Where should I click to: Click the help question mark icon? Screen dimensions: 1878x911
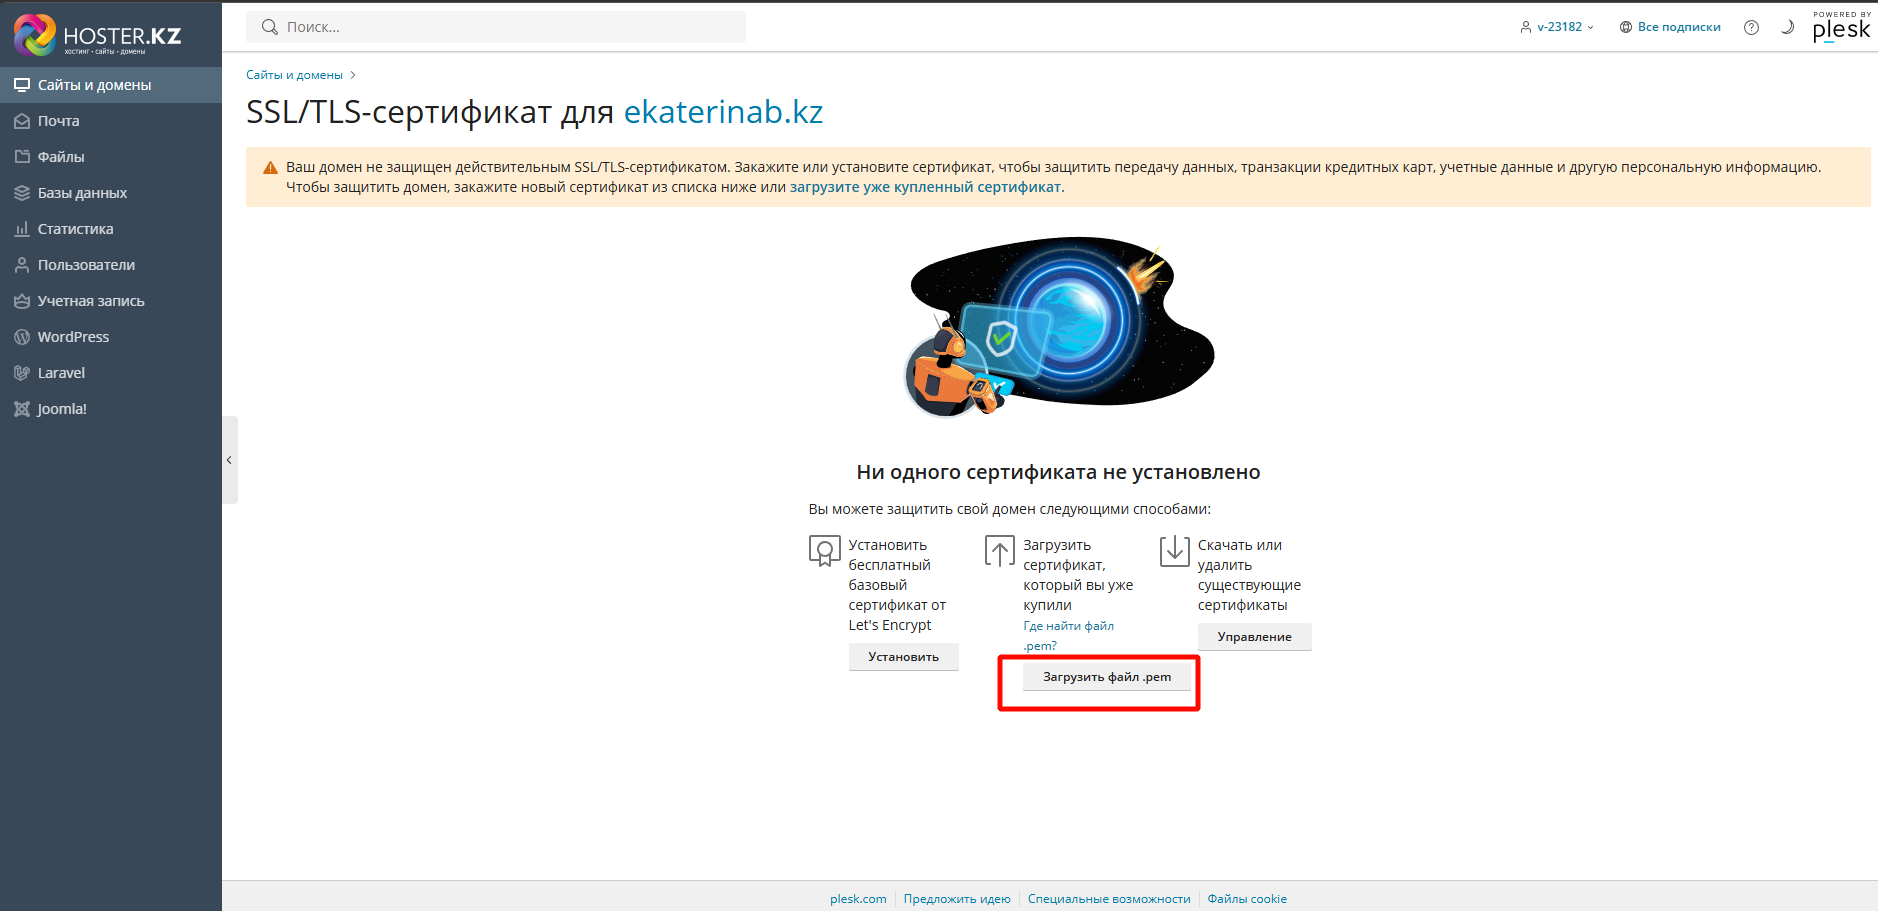click(1751, 27)
